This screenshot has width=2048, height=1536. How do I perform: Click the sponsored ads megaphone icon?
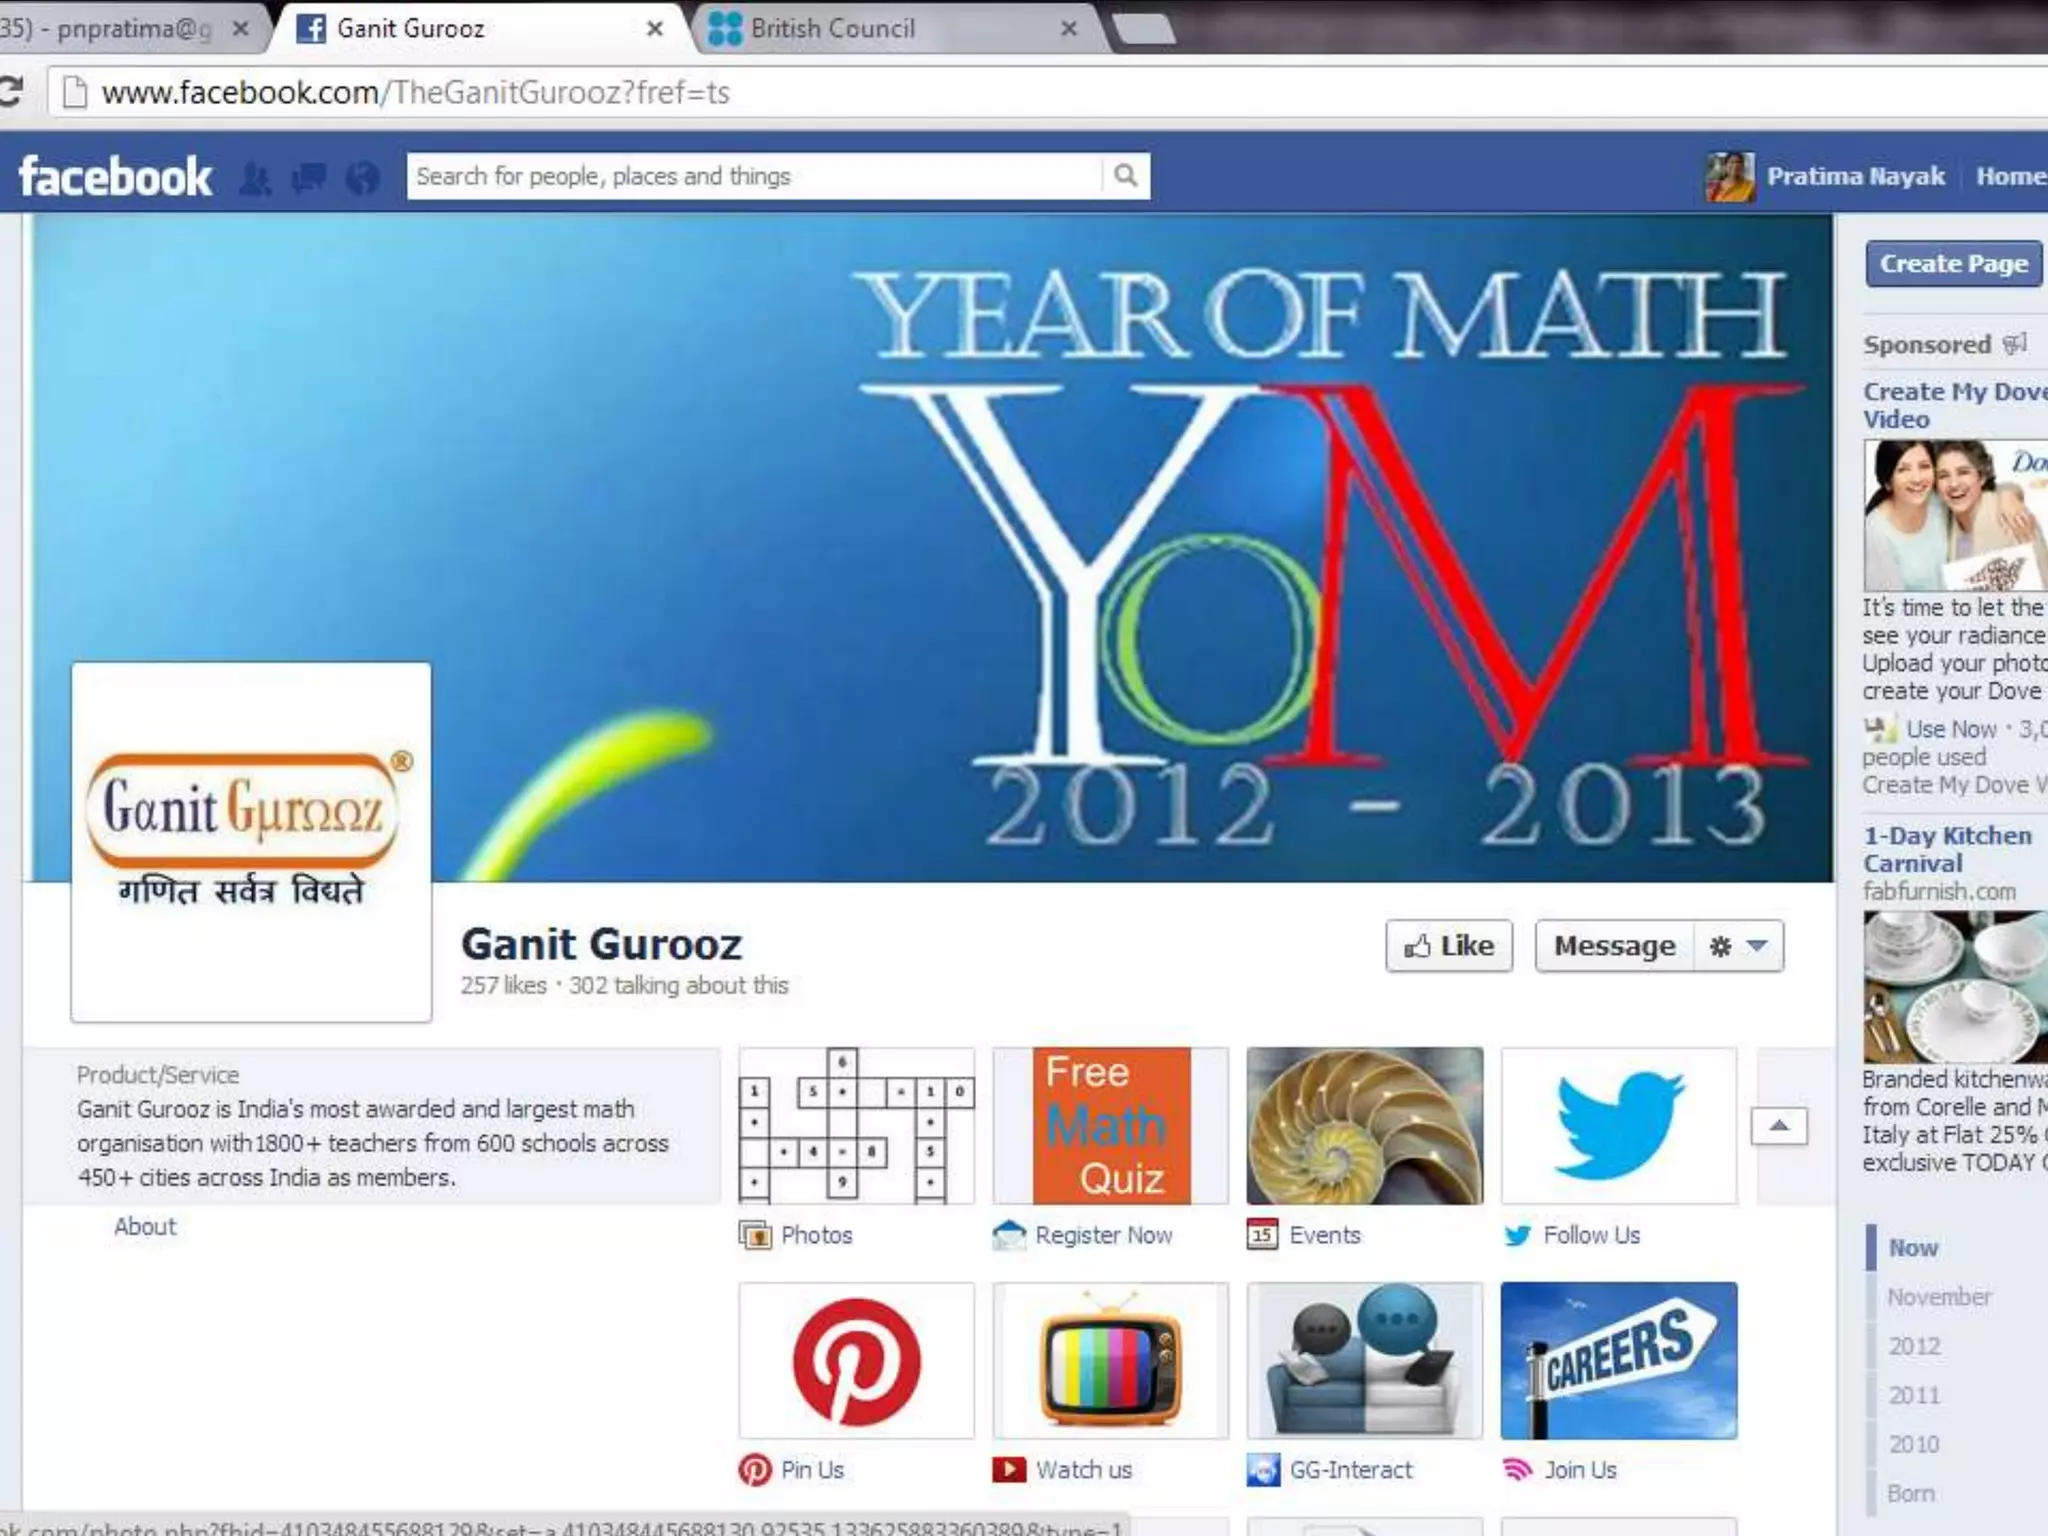point(2014,344)
